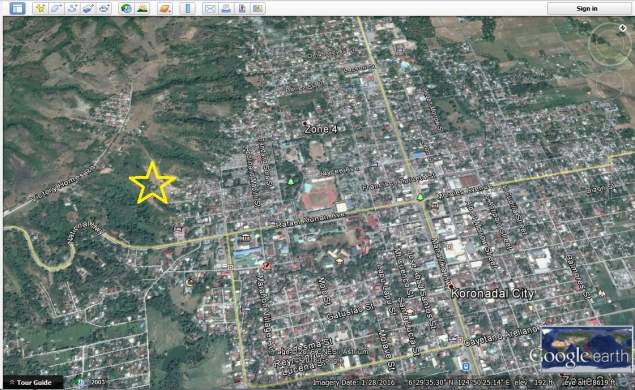Viewport: 635px width, 390px height.
Task: Toggle the sunlight across landscape icon
Action: pyautogui.click(x=143, y=8)
